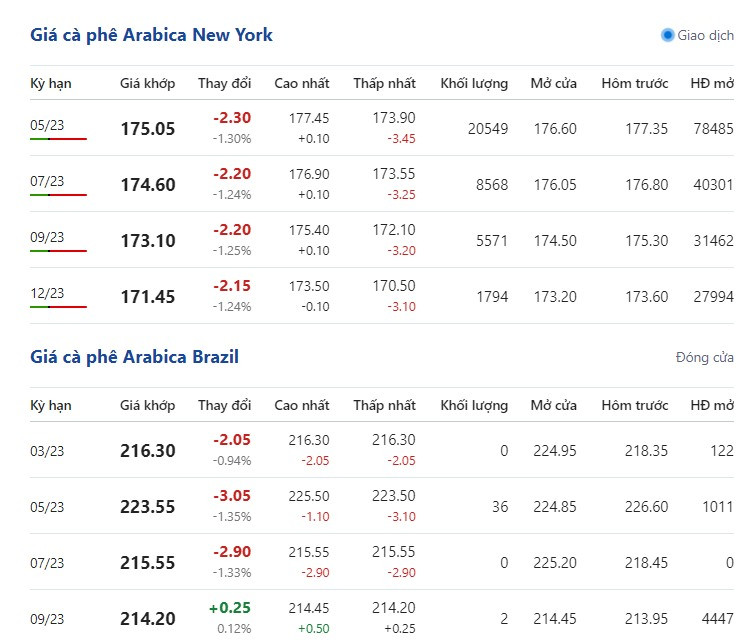Screen dimensions: 756x644
Task: Click the 175.05 matched price
Action: pyautogui.click(x=148, y=129)
